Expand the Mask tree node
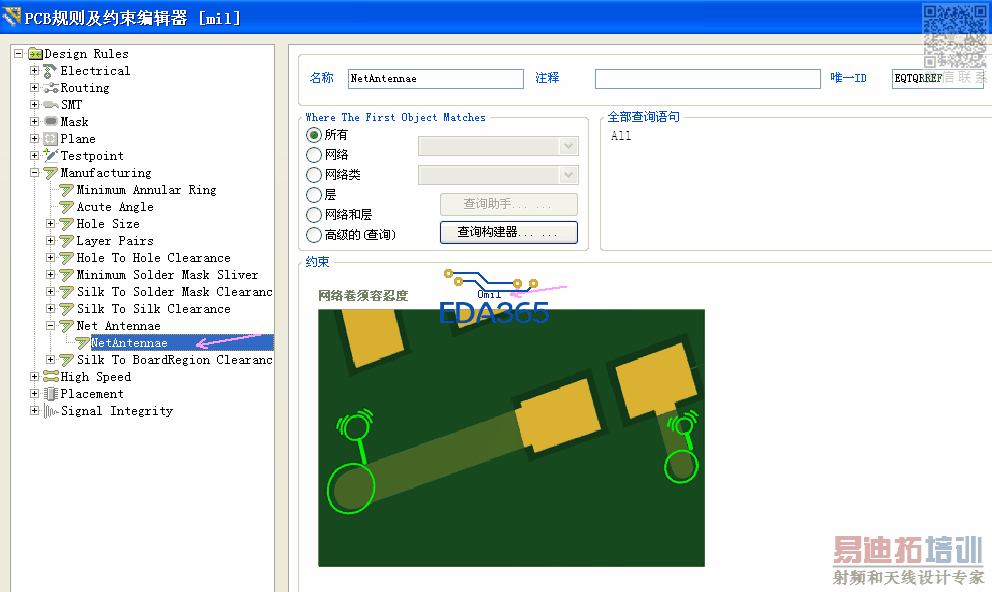The height and width of the screenshot is (592, 992). click(35, 121)
